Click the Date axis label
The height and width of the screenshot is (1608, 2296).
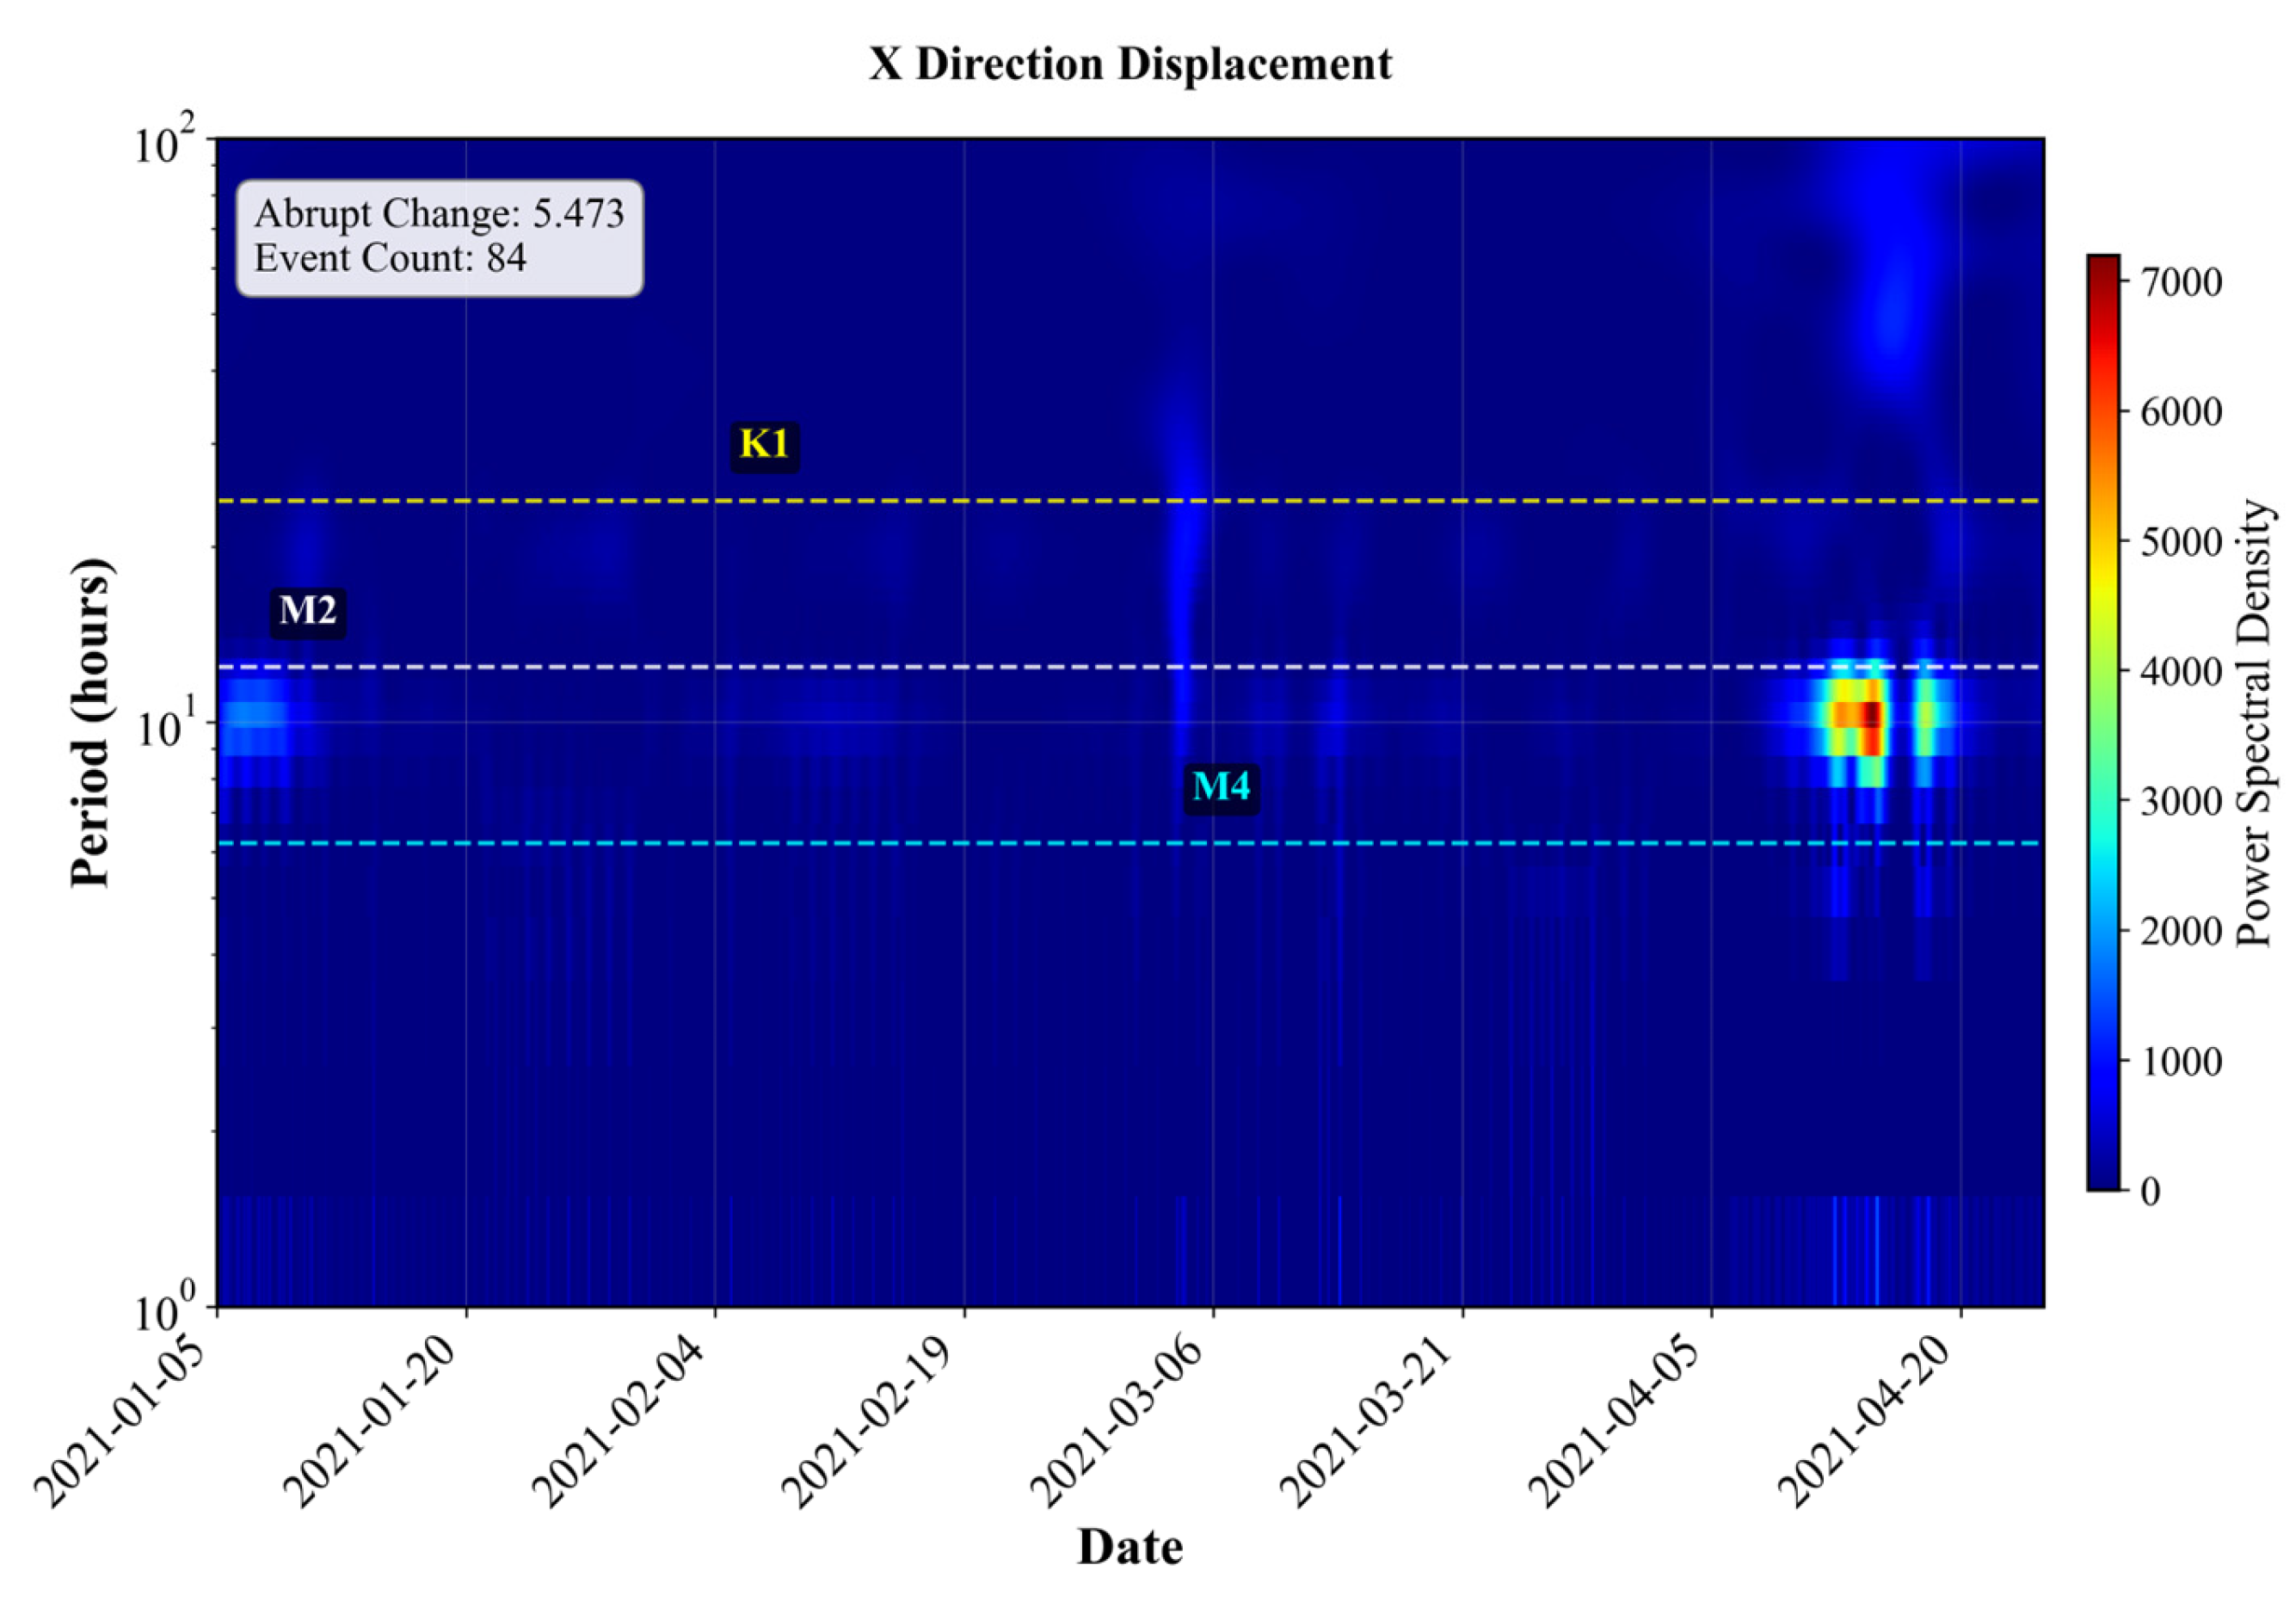coord(1130,1547)
